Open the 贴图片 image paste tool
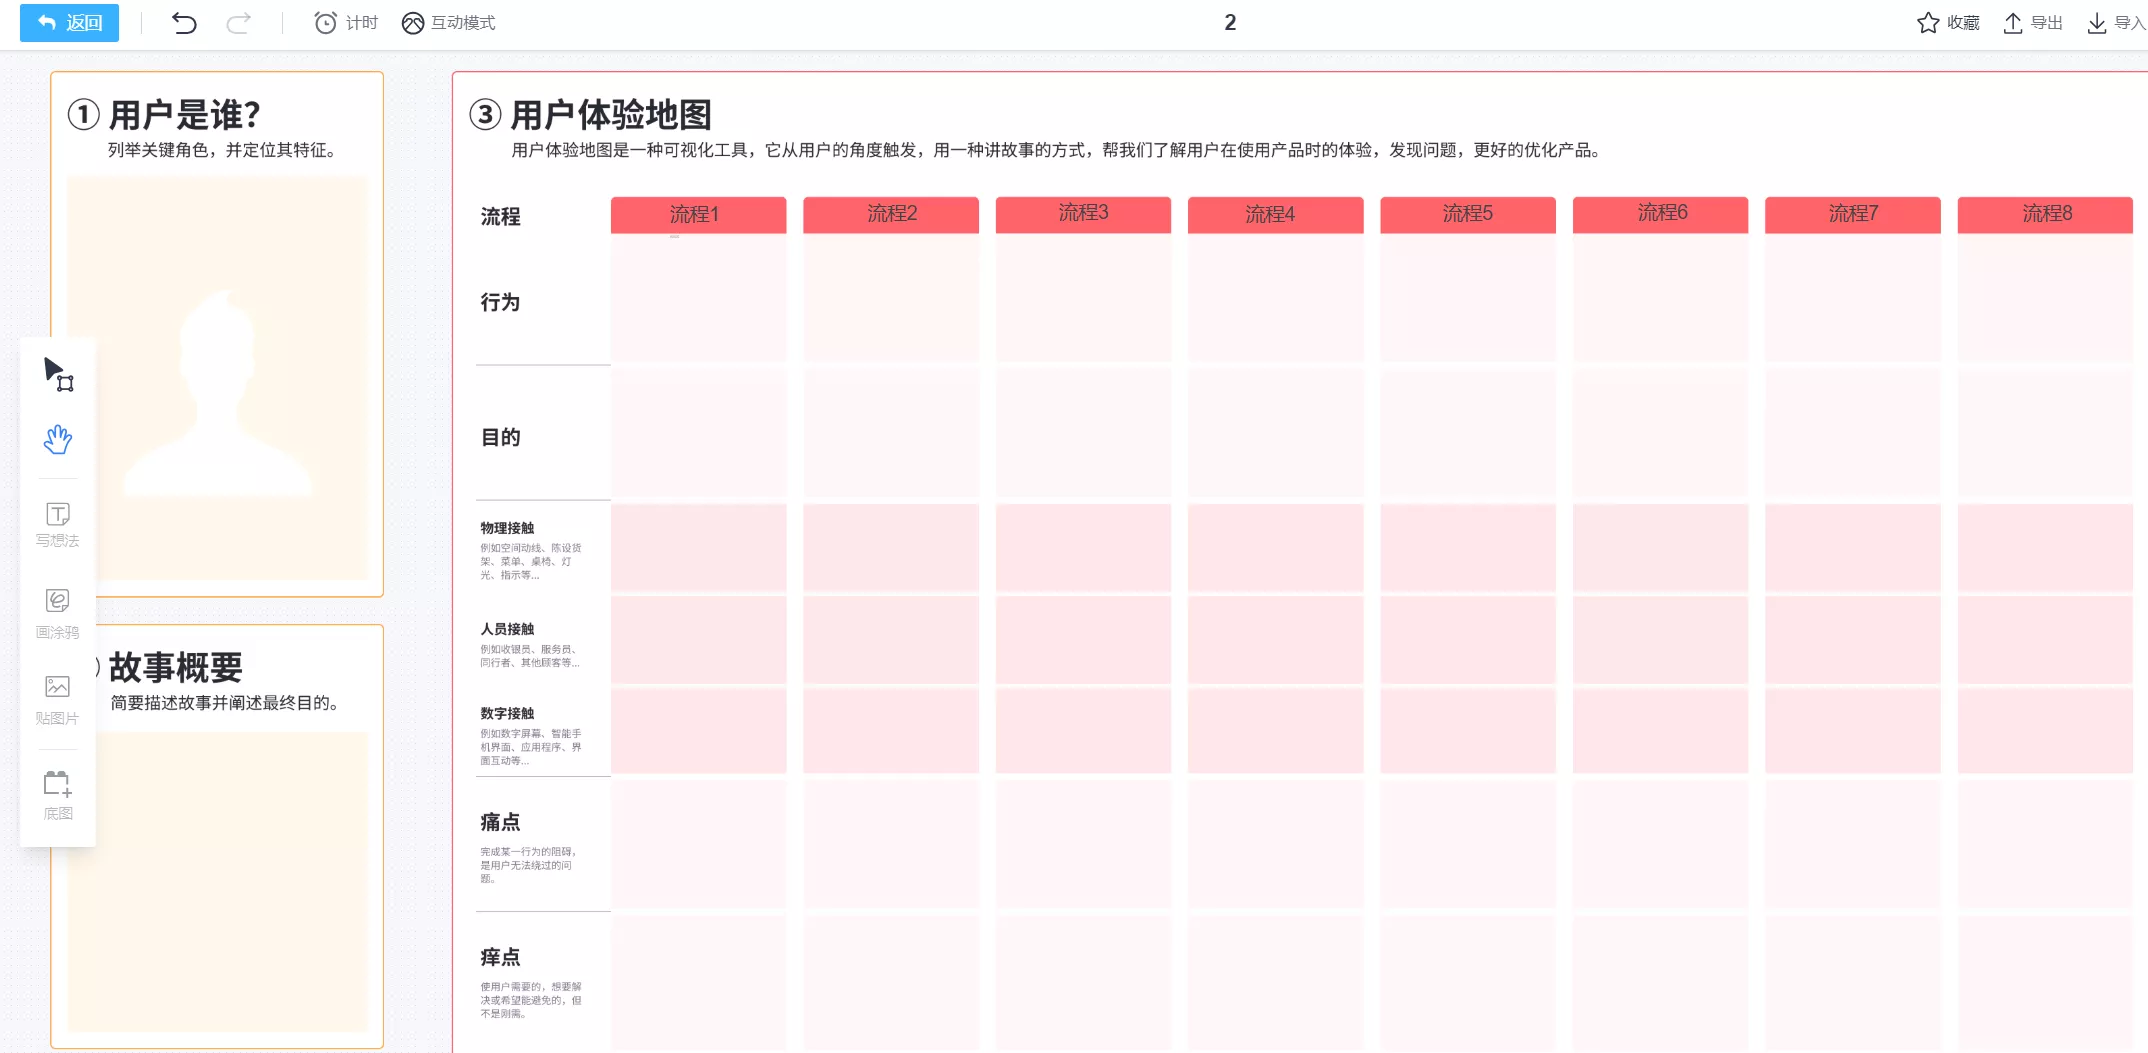Viewport: 2148px width, 1053px height. click(x=58, y=699)
